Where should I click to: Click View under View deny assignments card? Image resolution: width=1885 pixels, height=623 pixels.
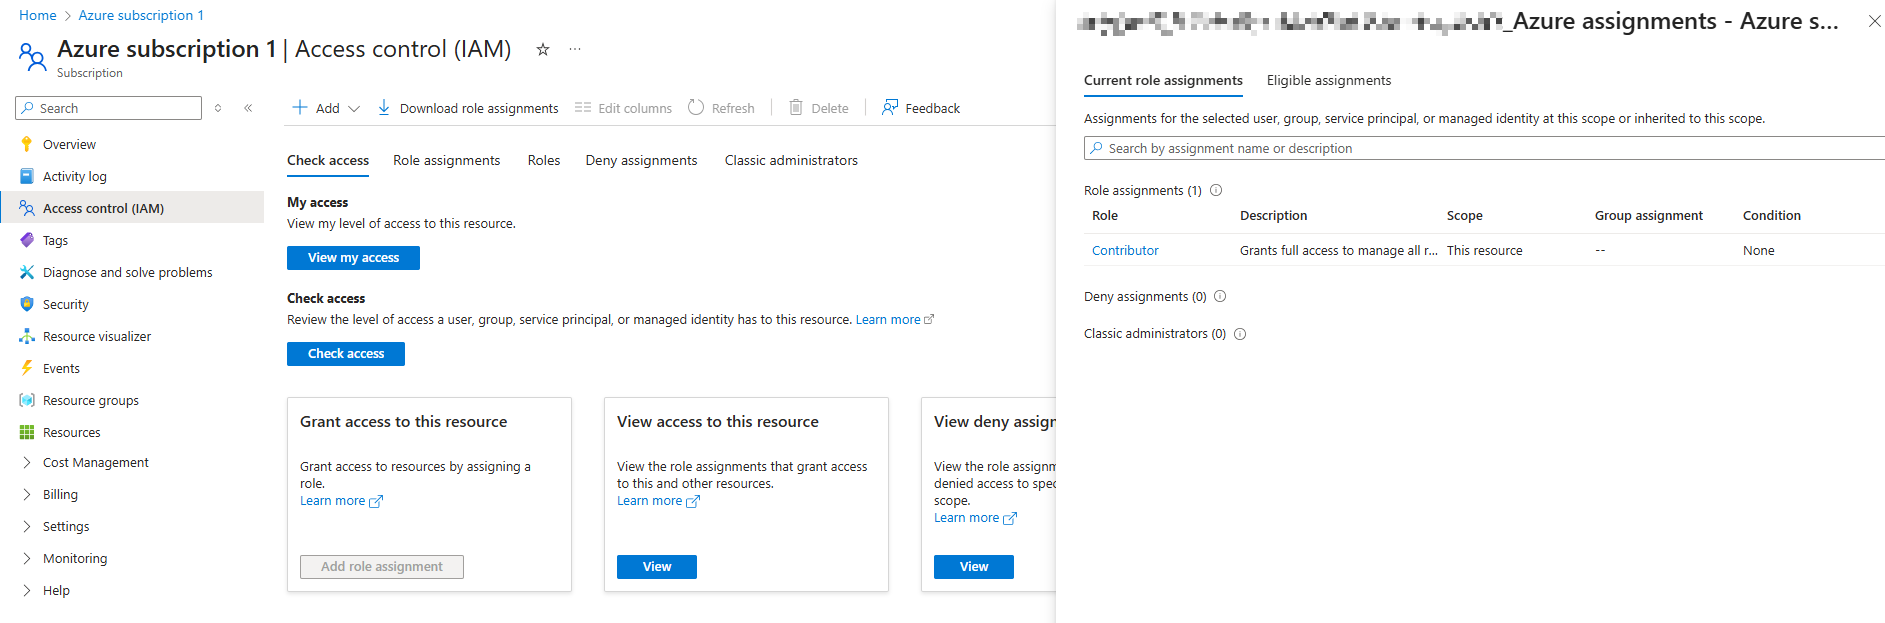click(x=974, y=566)
